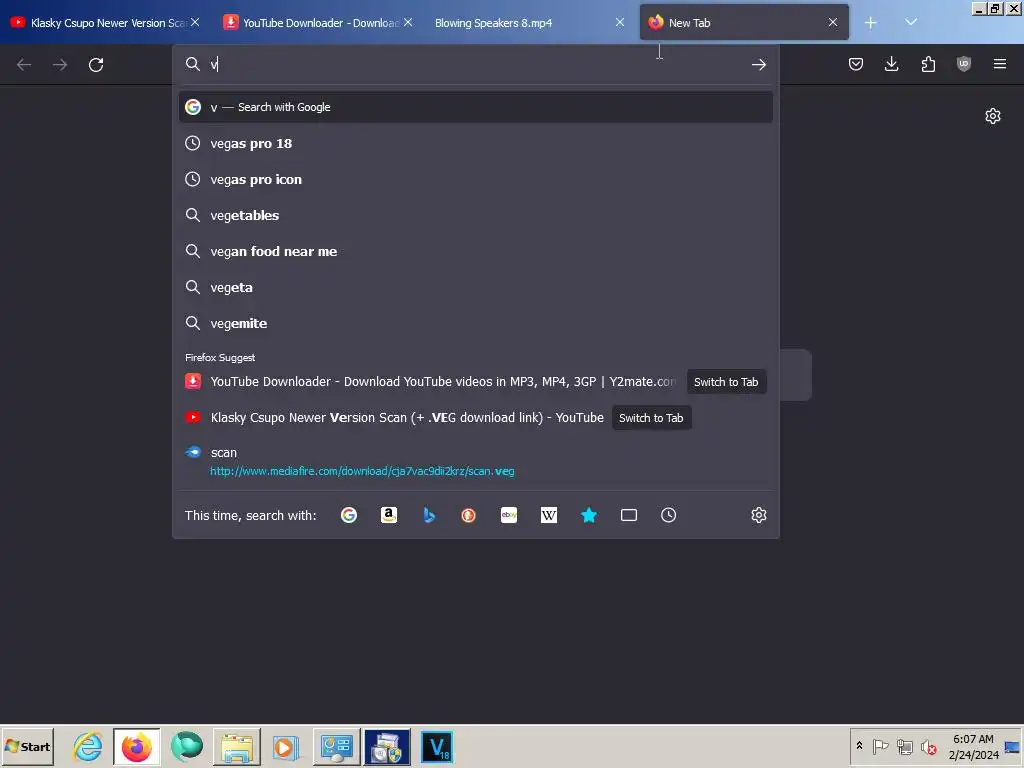Reload the current page

click(x=96, y=65)
